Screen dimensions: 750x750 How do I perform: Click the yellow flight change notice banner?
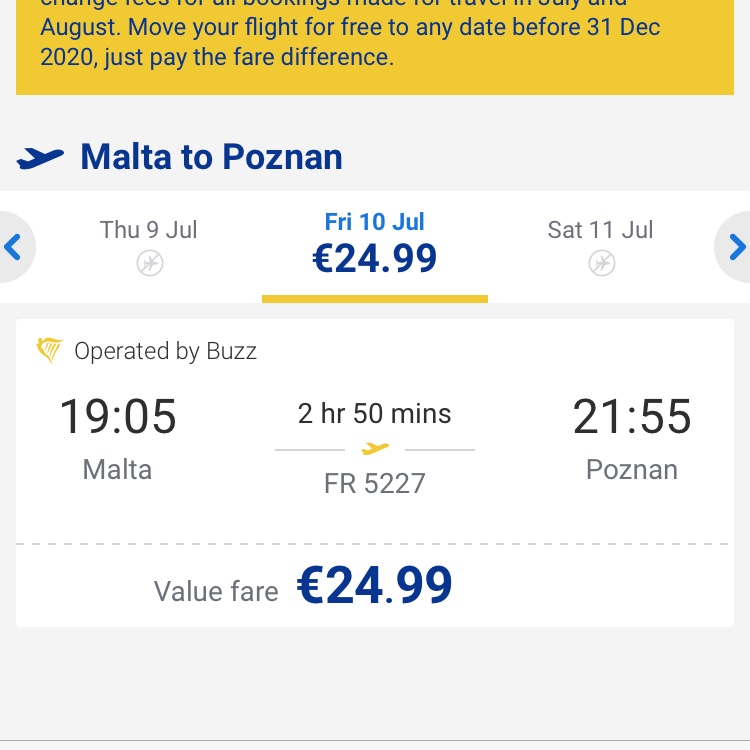pyautogui.click(x=375, y=47)
